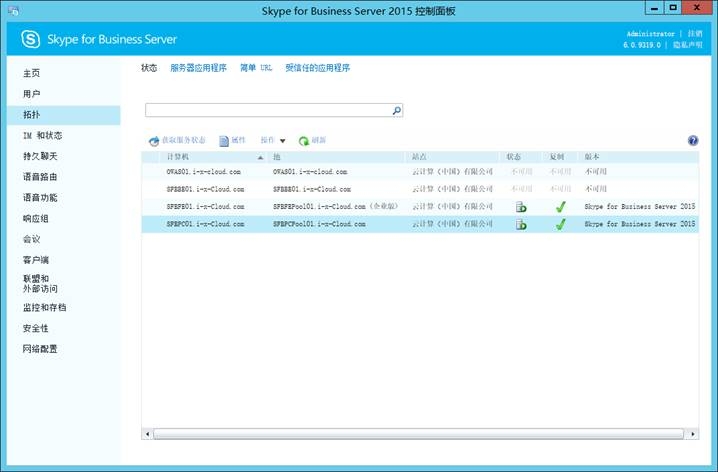Open 会议 in the sidebar

[32, 239]
